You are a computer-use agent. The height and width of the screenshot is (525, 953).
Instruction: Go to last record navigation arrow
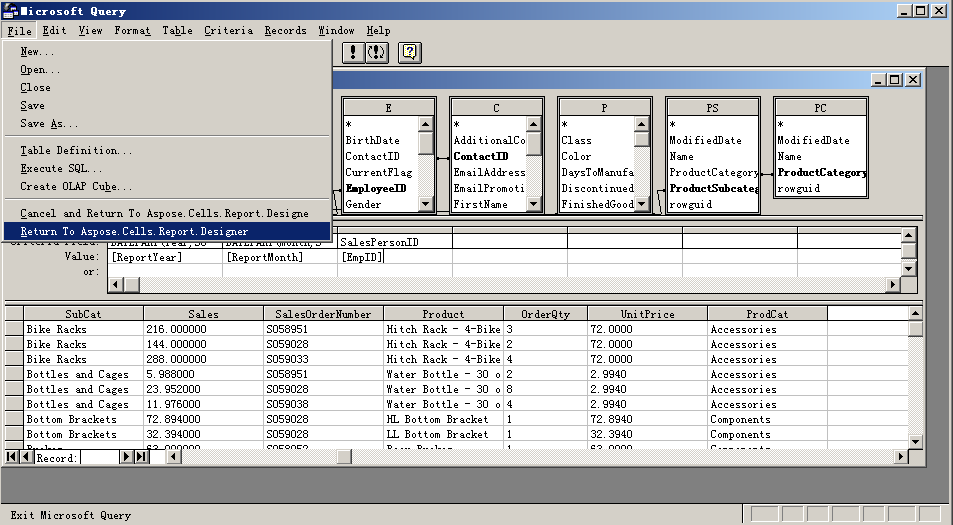pos(141,456)
